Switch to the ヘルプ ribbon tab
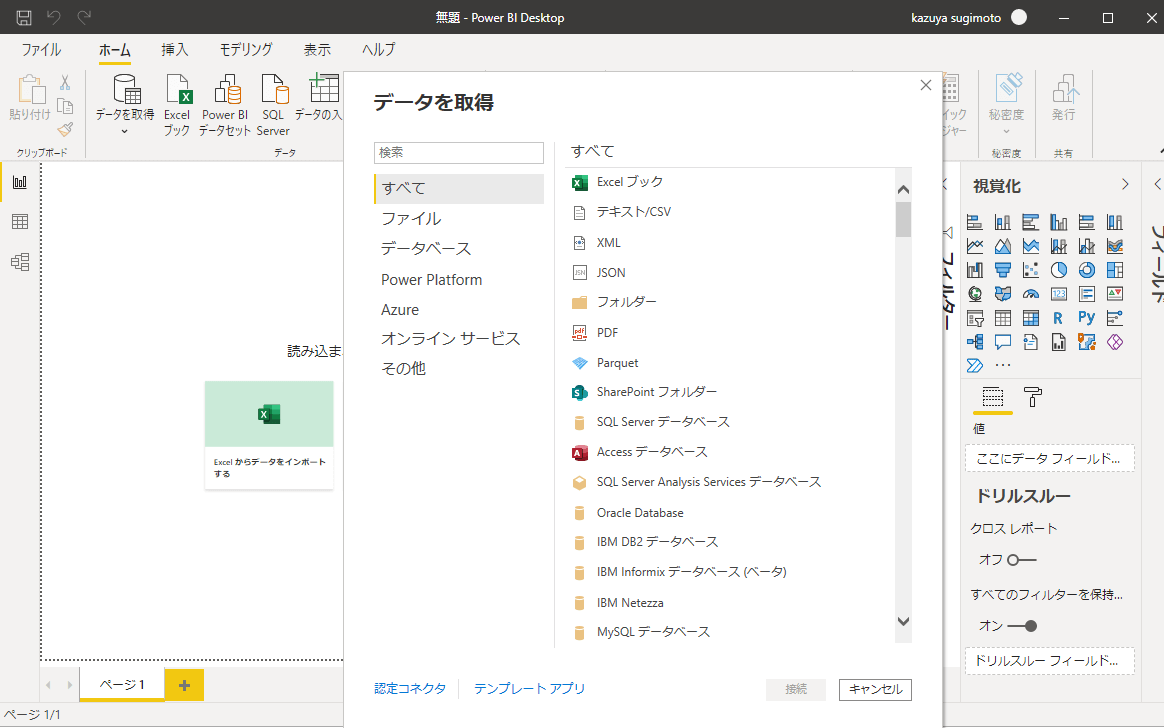Image resolution: width=1164 pixels, height=728 pixels. (x=379, y=50)
